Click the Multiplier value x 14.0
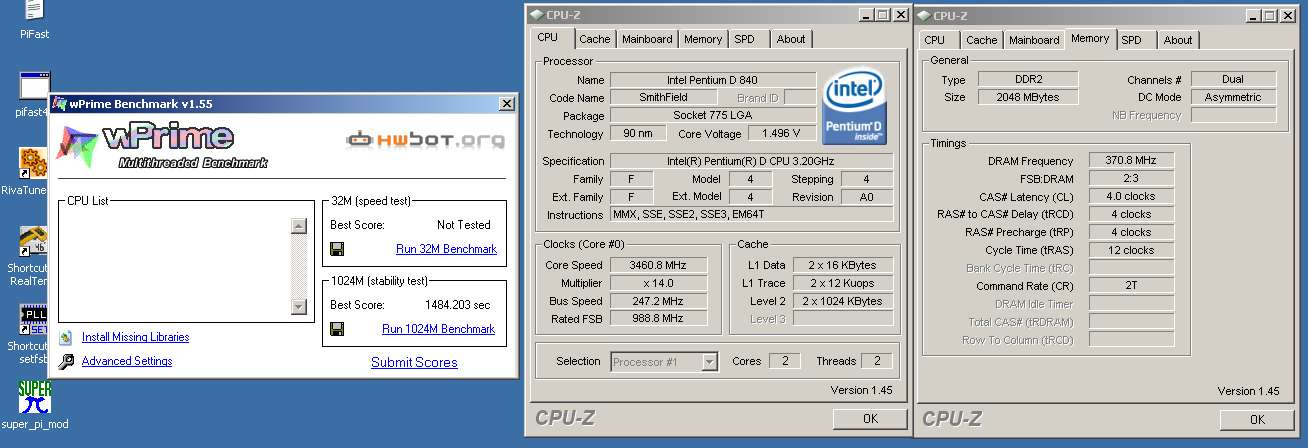This screenshot has width=1308, height=448. 658,283
